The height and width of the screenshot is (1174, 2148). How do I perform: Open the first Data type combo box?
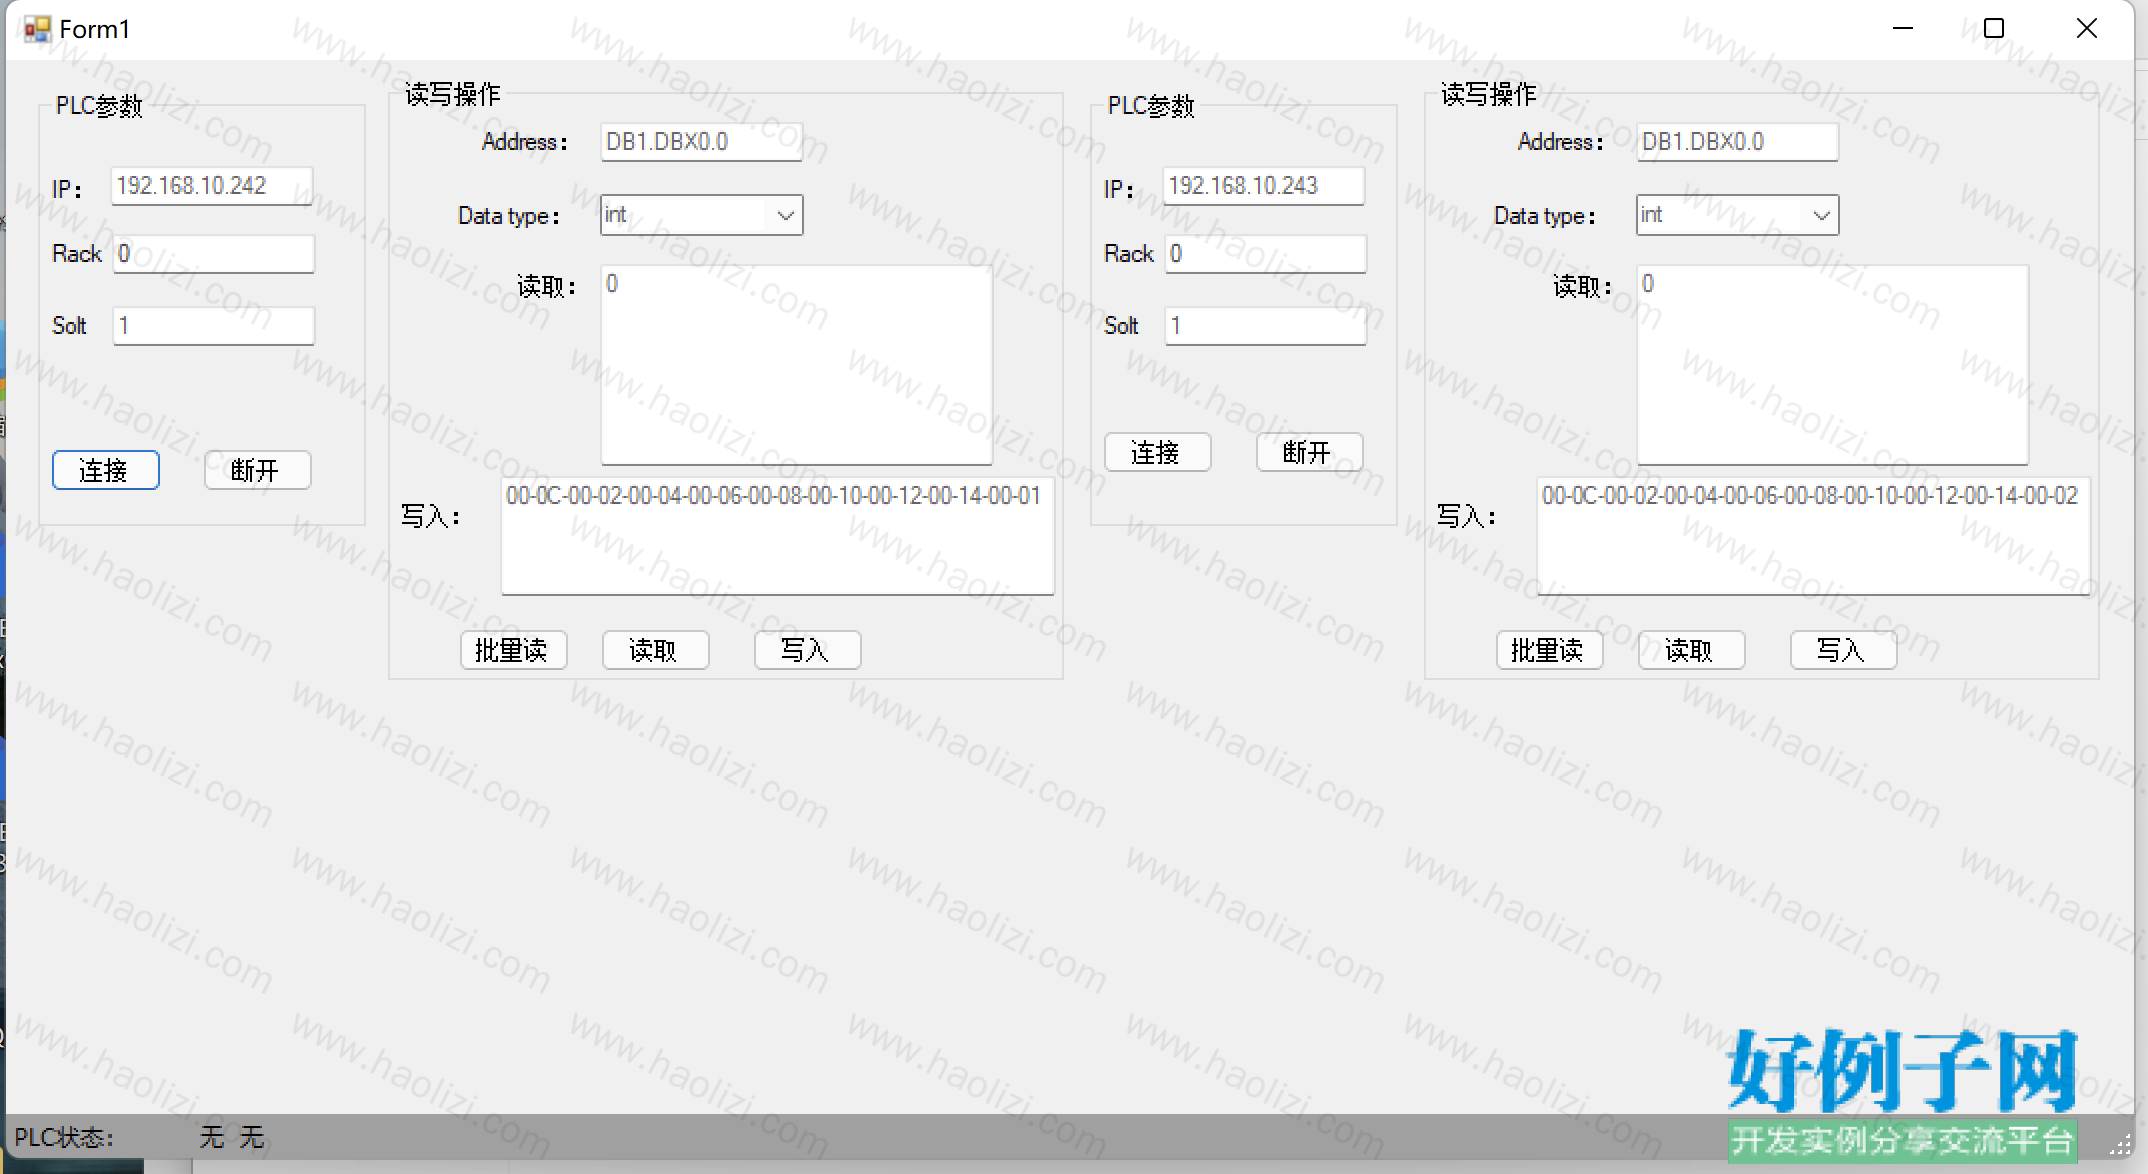click(701, 215)
